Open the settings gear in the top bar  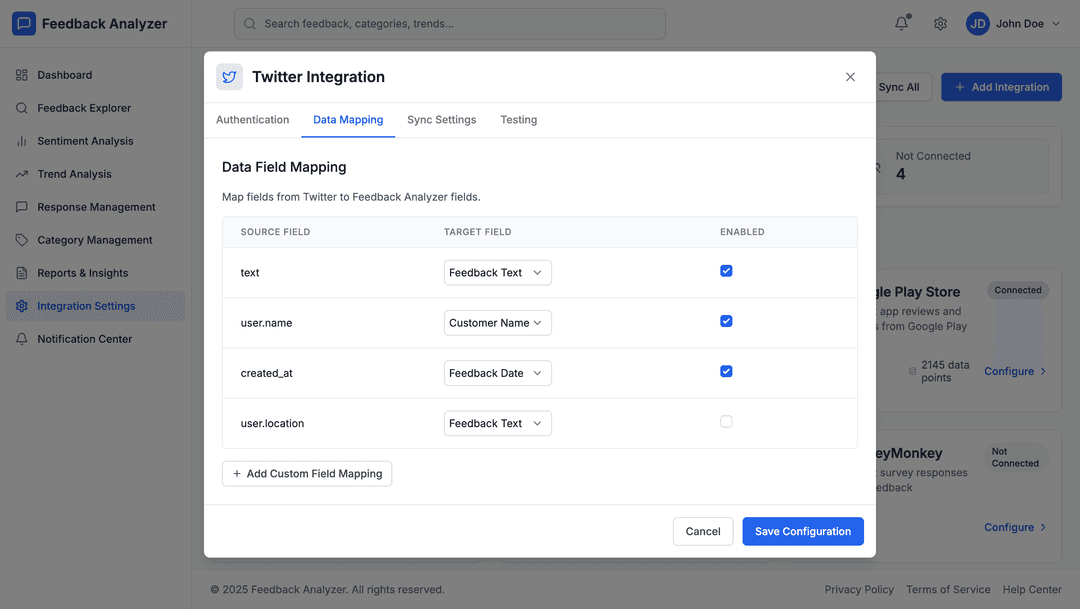pyautogui.click(x=940, y=23)
